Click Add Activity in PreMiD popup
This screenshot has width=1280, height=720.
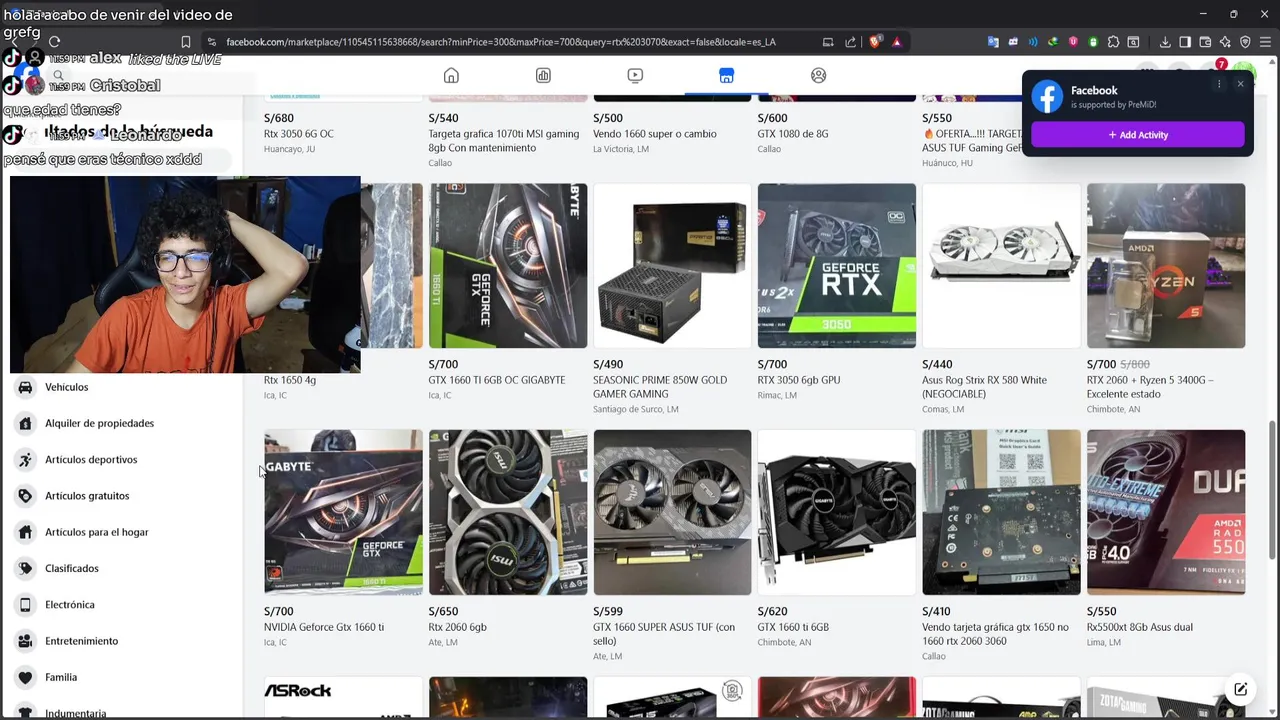point(1138,135)
